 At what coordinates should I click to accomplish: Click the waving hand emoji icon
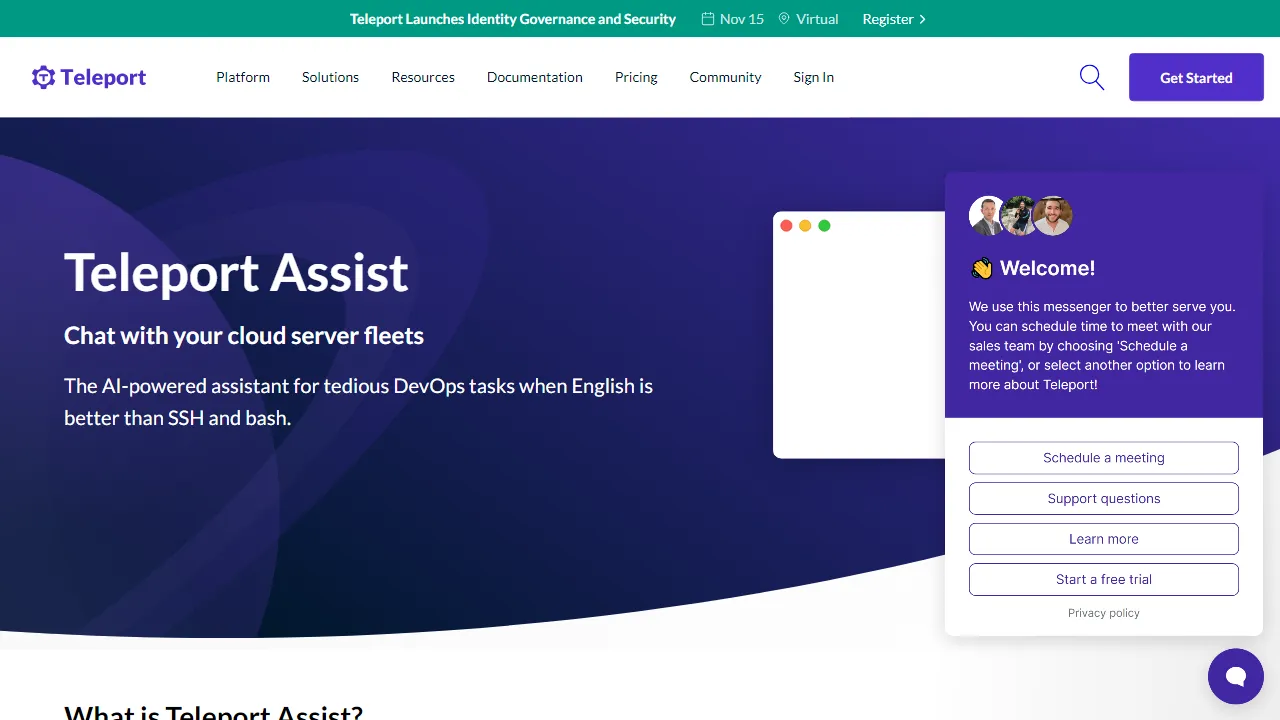[981, 268]
